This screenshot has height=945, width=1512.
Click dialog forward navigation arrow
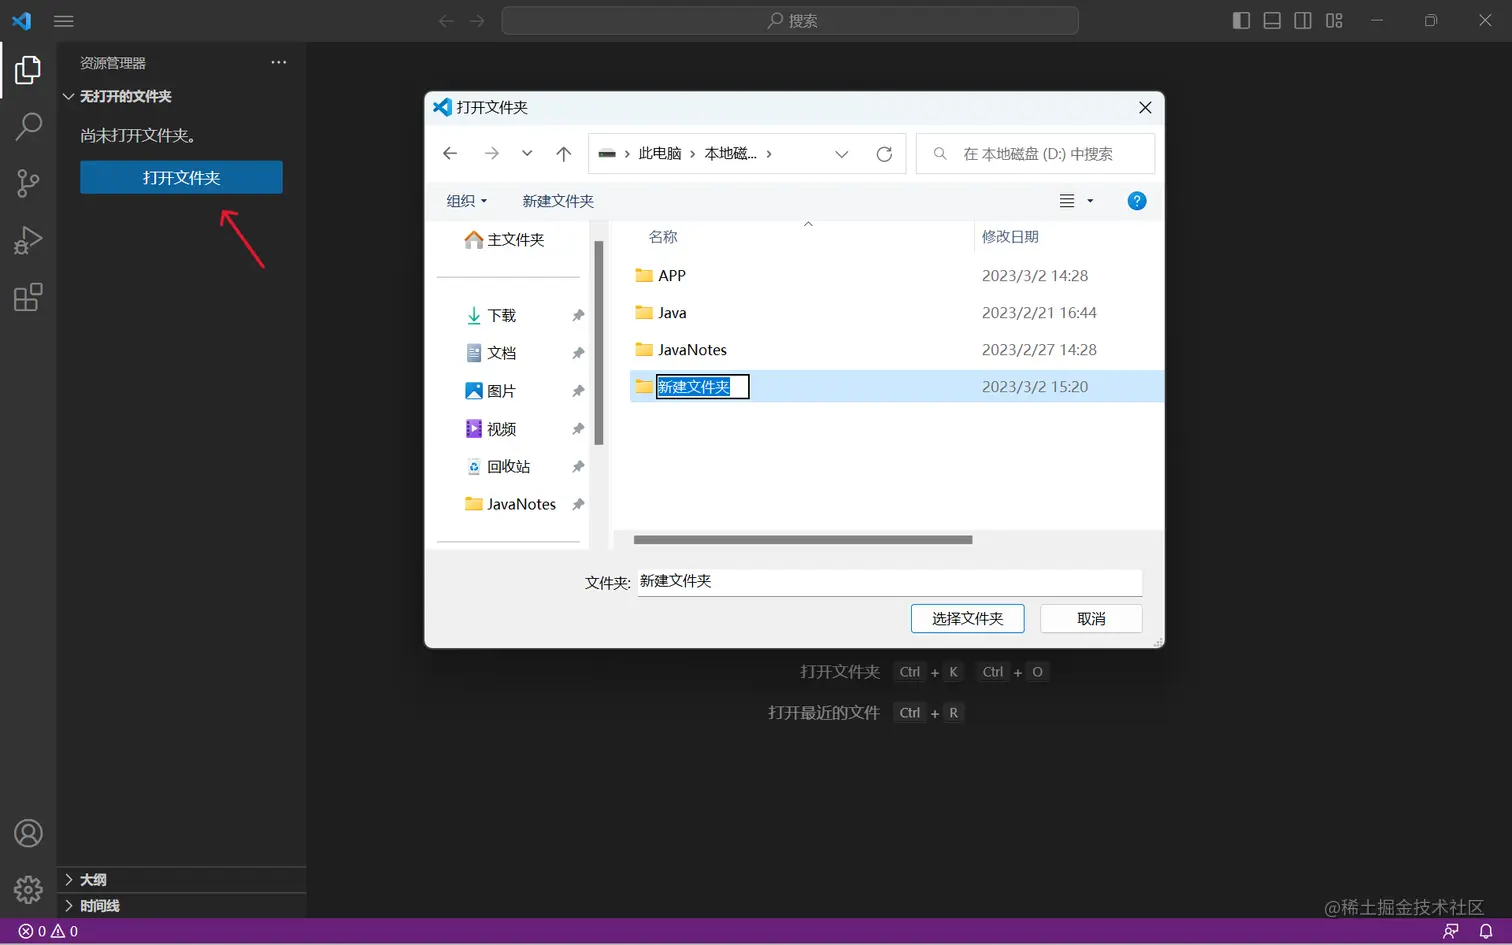[x=491, y=153]
